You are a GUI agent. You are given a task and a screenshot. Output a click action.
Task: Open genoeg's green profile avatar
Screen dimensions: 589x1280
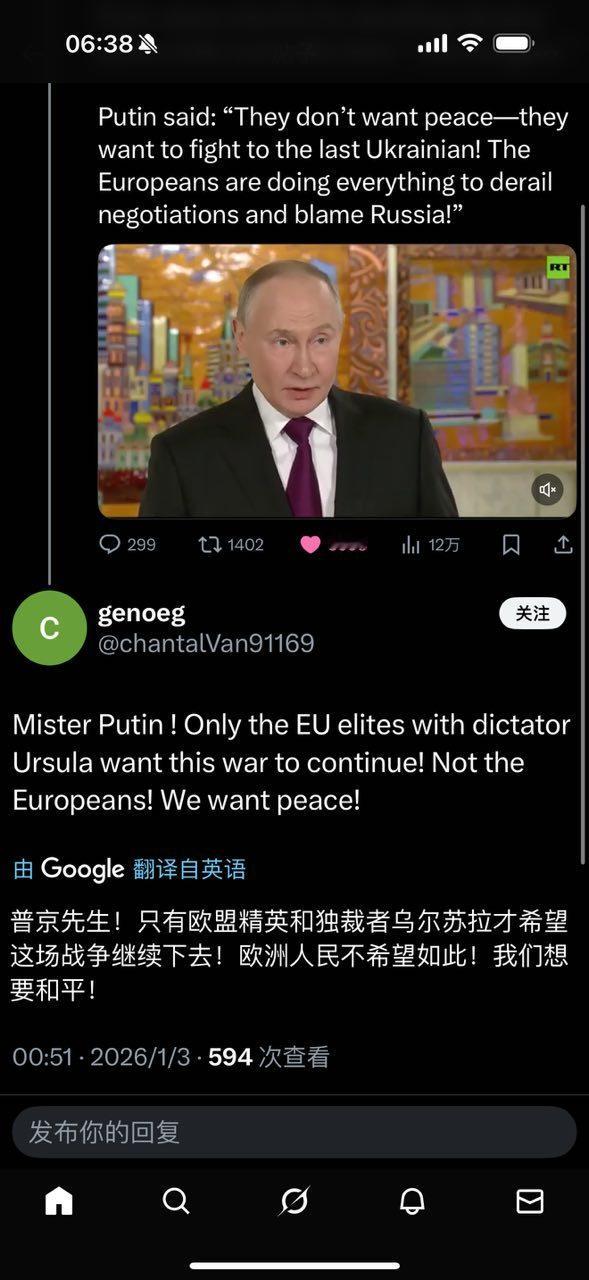tap(49, 628)
